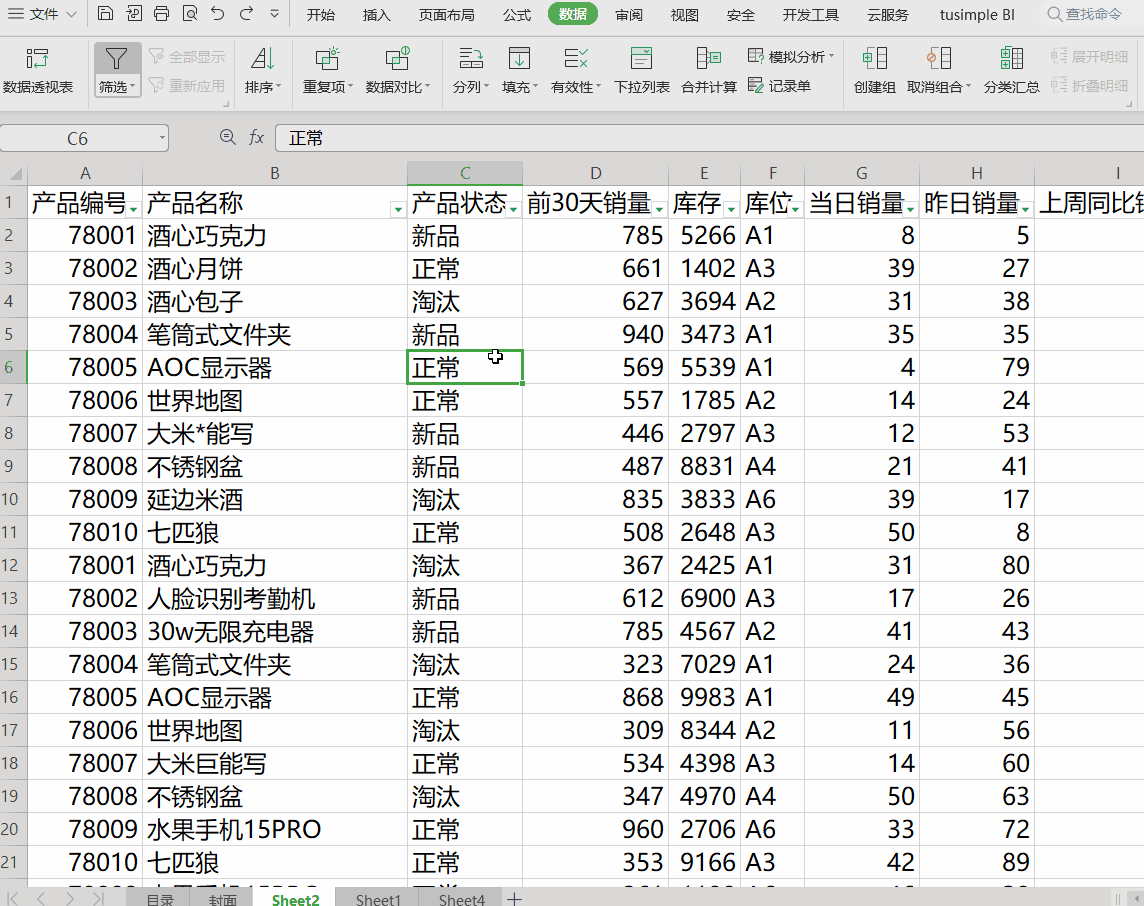Go to first sheet navigation arrow
1144x906 pixels.
pos(12,898)
